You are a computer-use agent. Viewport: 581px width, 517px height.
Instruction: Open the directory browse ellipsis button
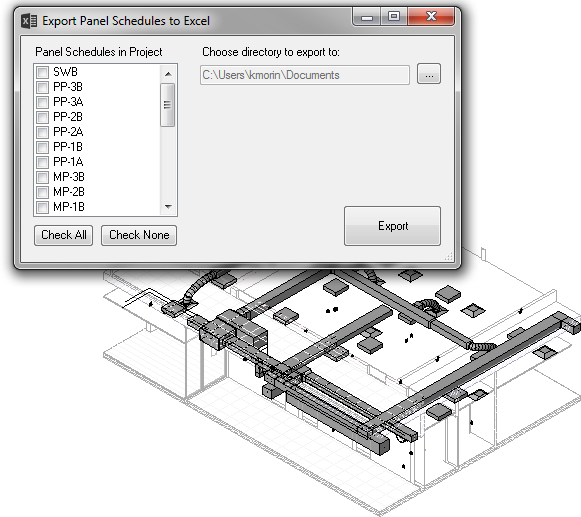429,74
